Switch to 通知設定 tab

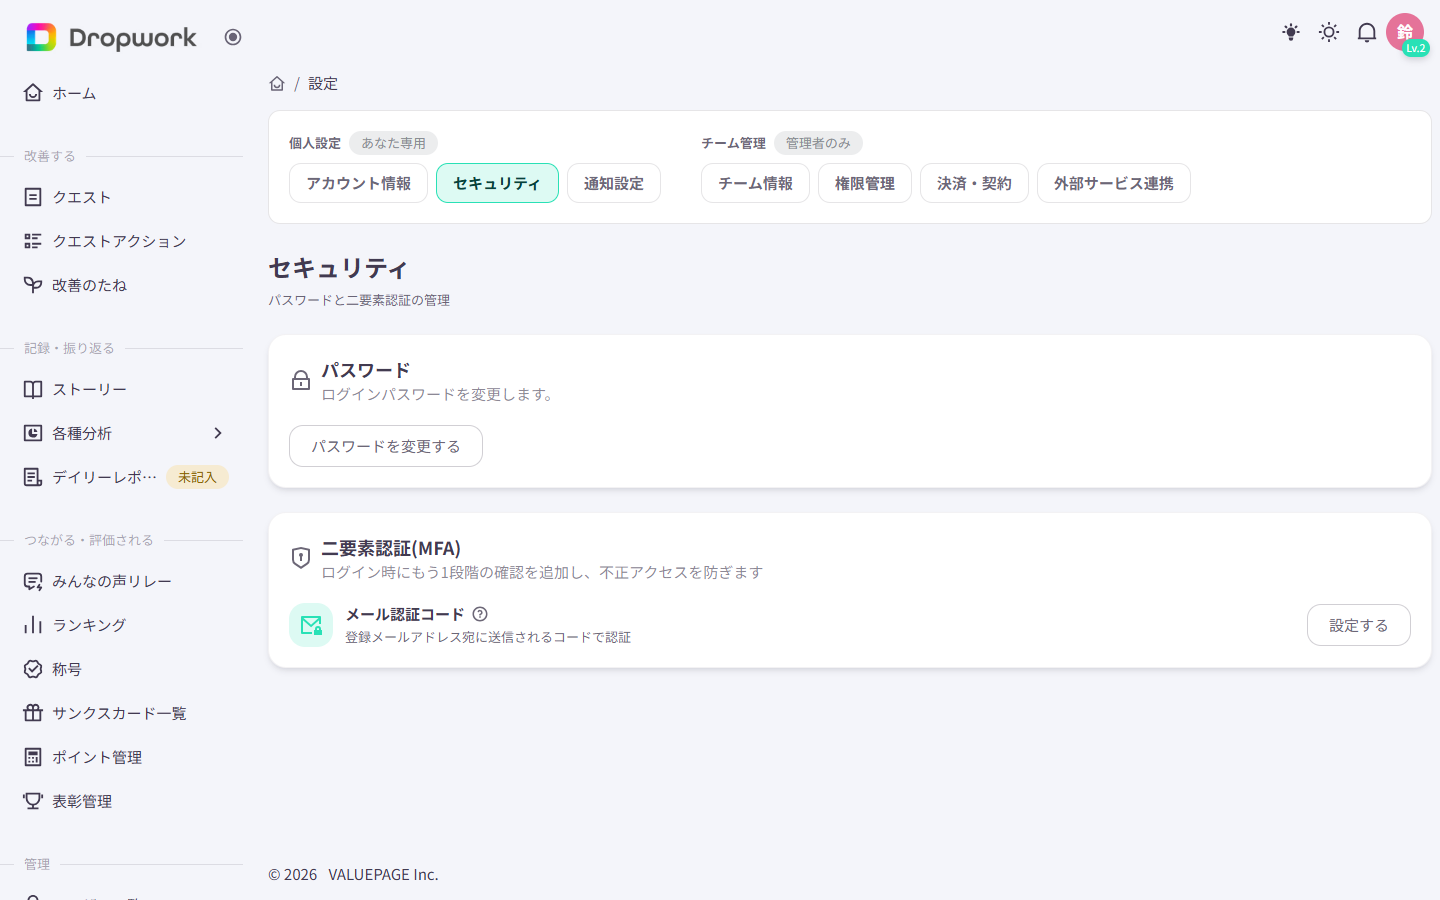pos(614,183)
